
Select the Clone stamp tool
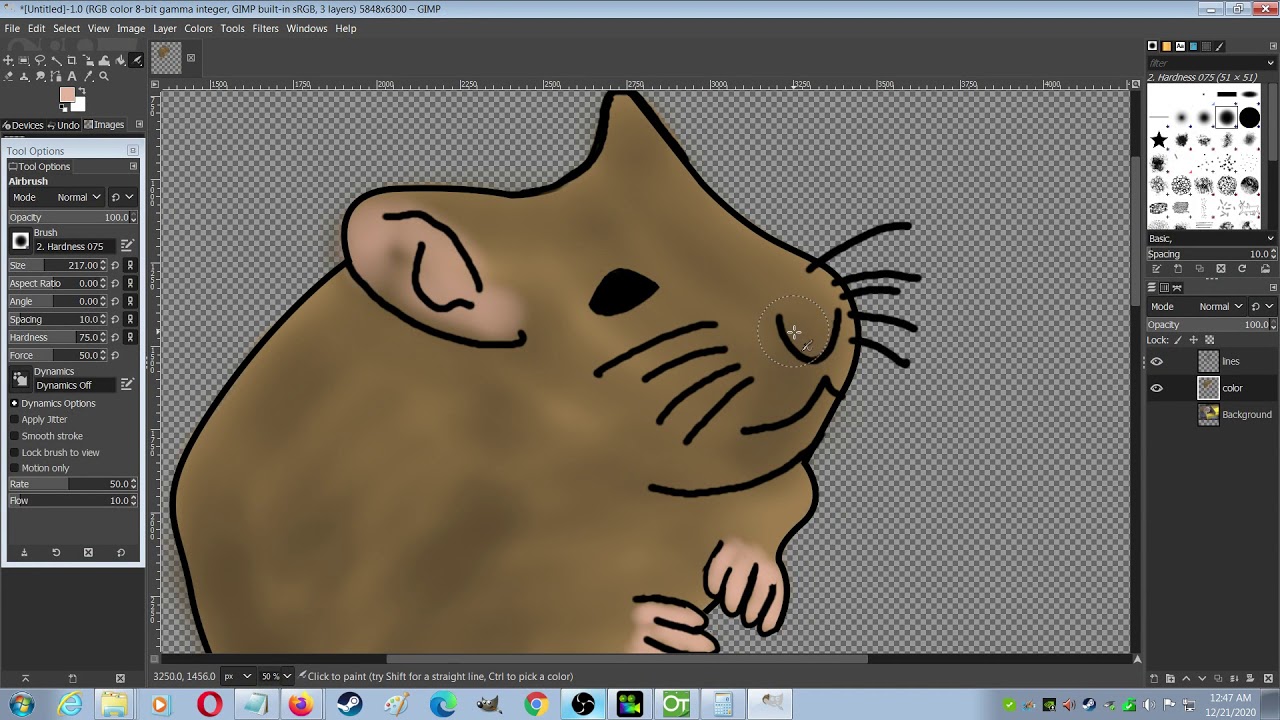coord(24,77)
